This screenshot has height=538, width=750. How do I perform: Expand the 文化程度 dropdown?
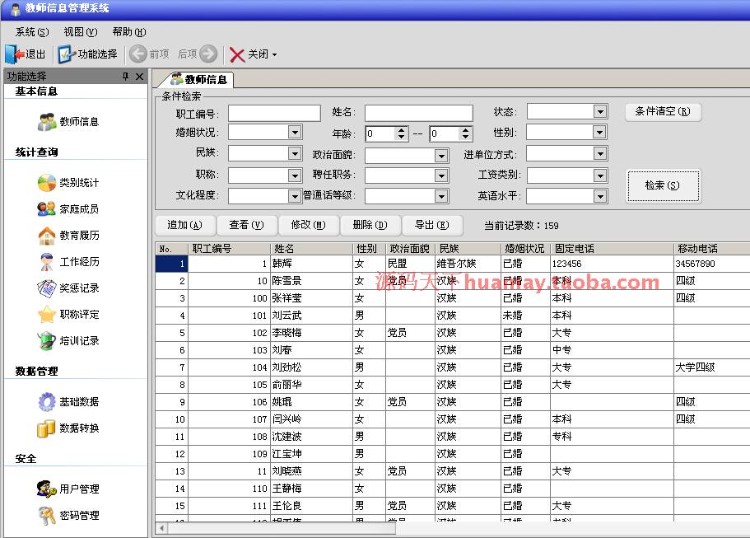(x=295, y=196)
